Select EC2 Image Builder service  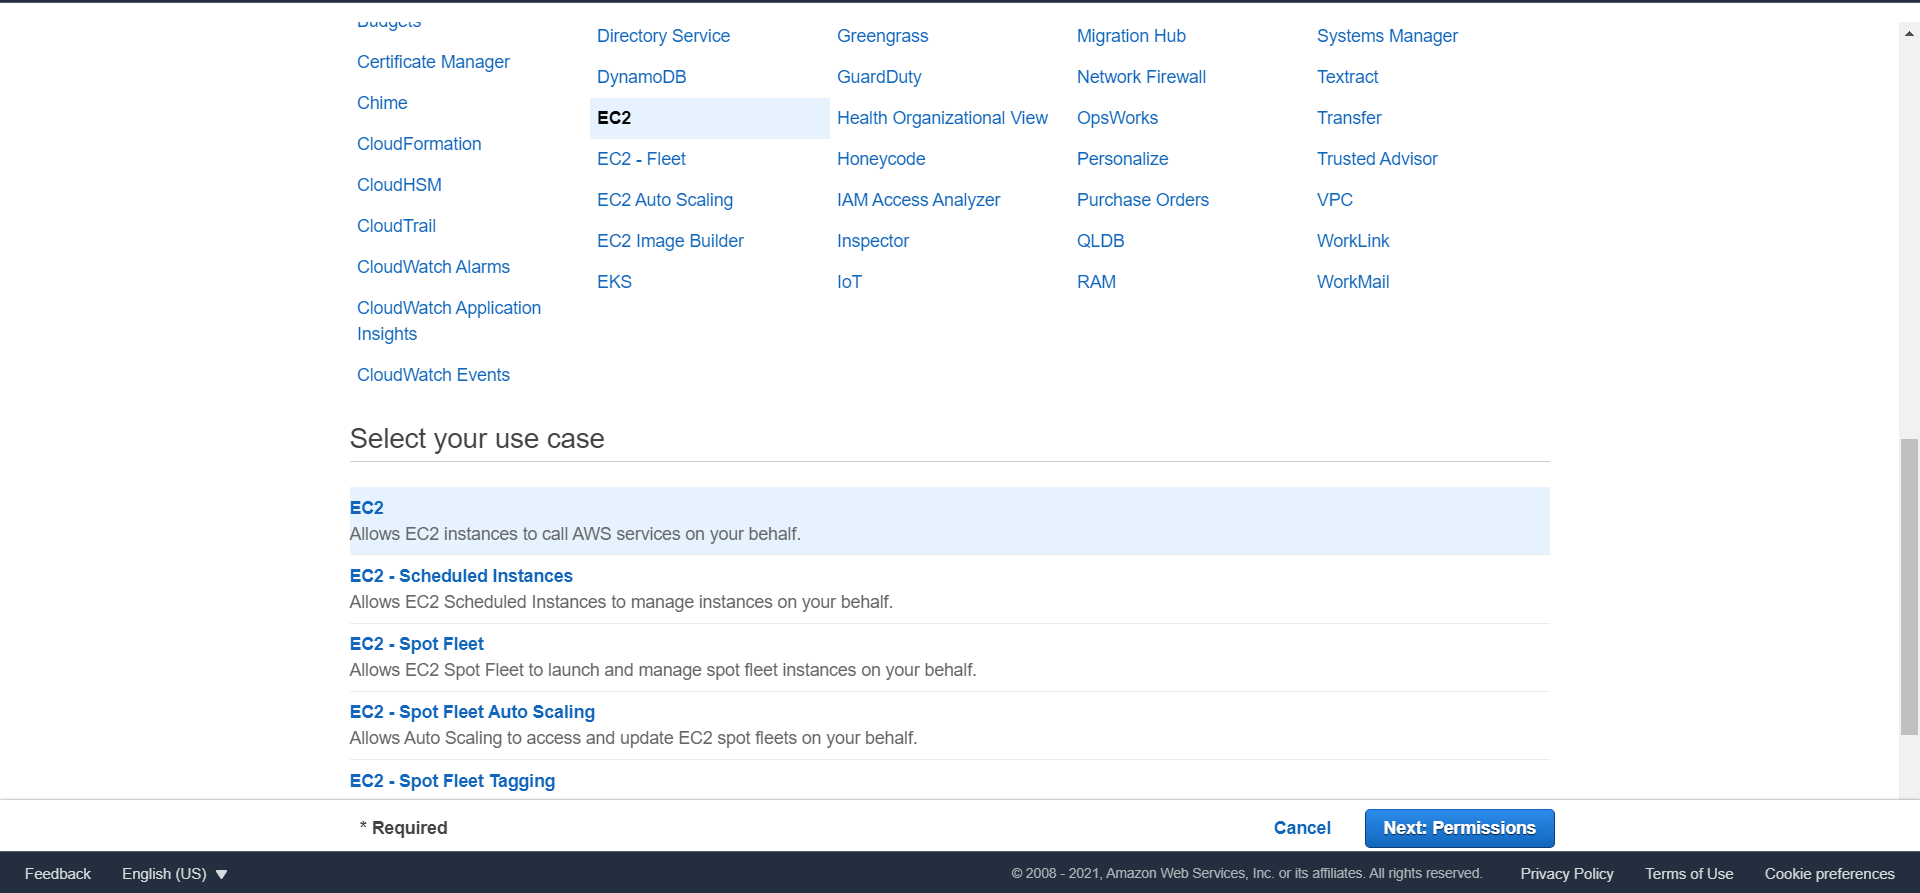tap(670, 241)
